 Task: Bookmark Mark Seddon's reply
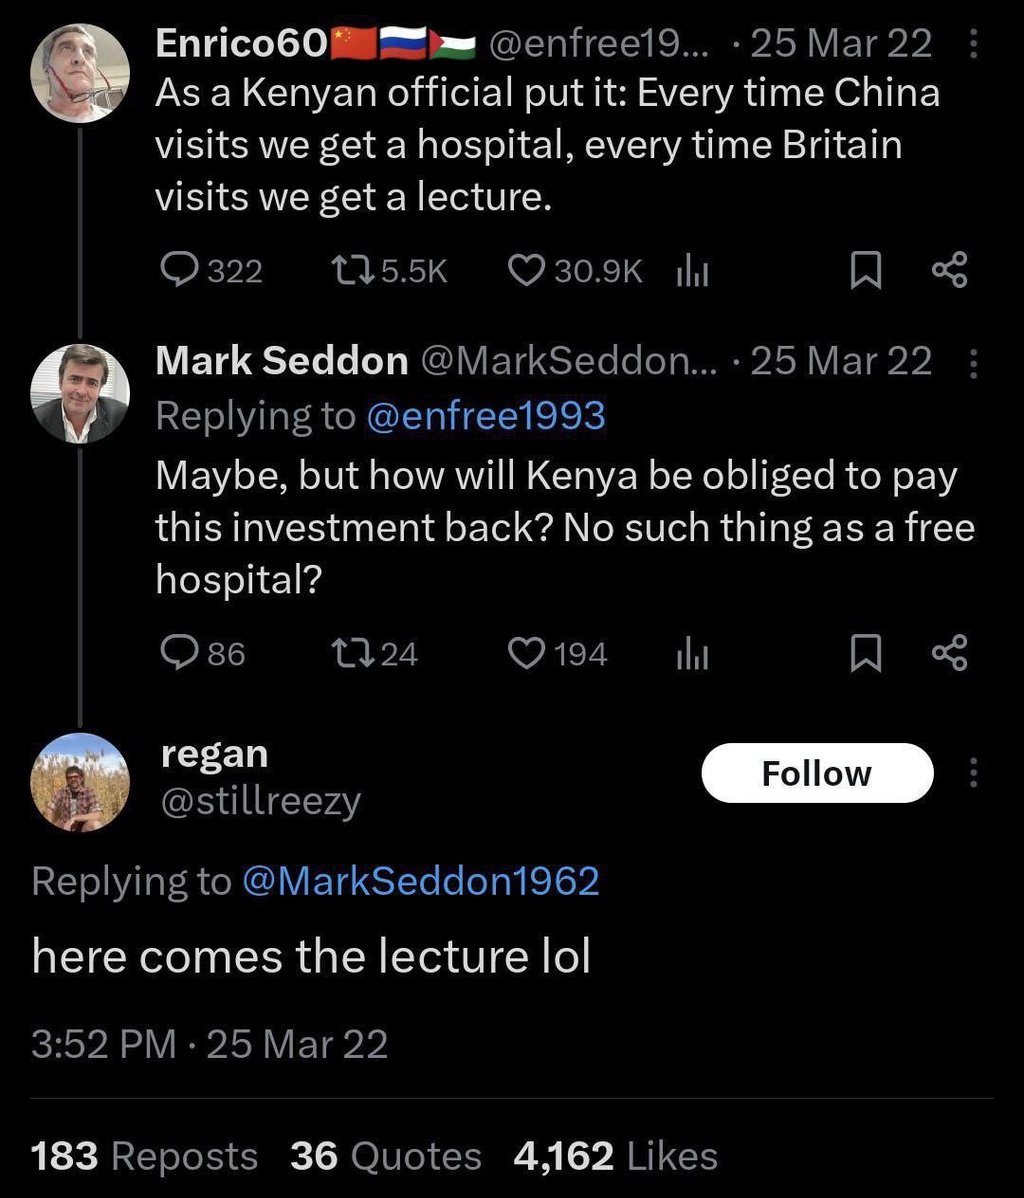(862, 654)
